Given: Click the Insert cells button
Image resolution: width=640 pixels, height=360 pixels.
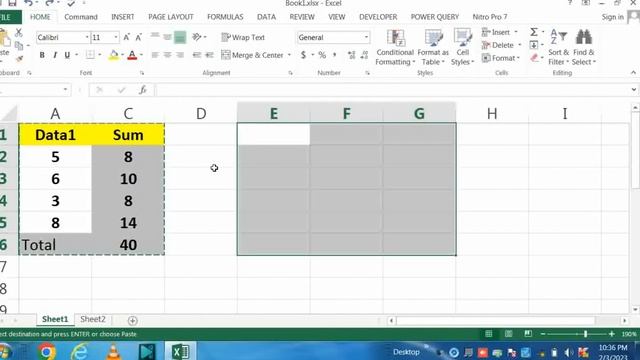Looking at the screenshot, I should (x=499, y=32).
